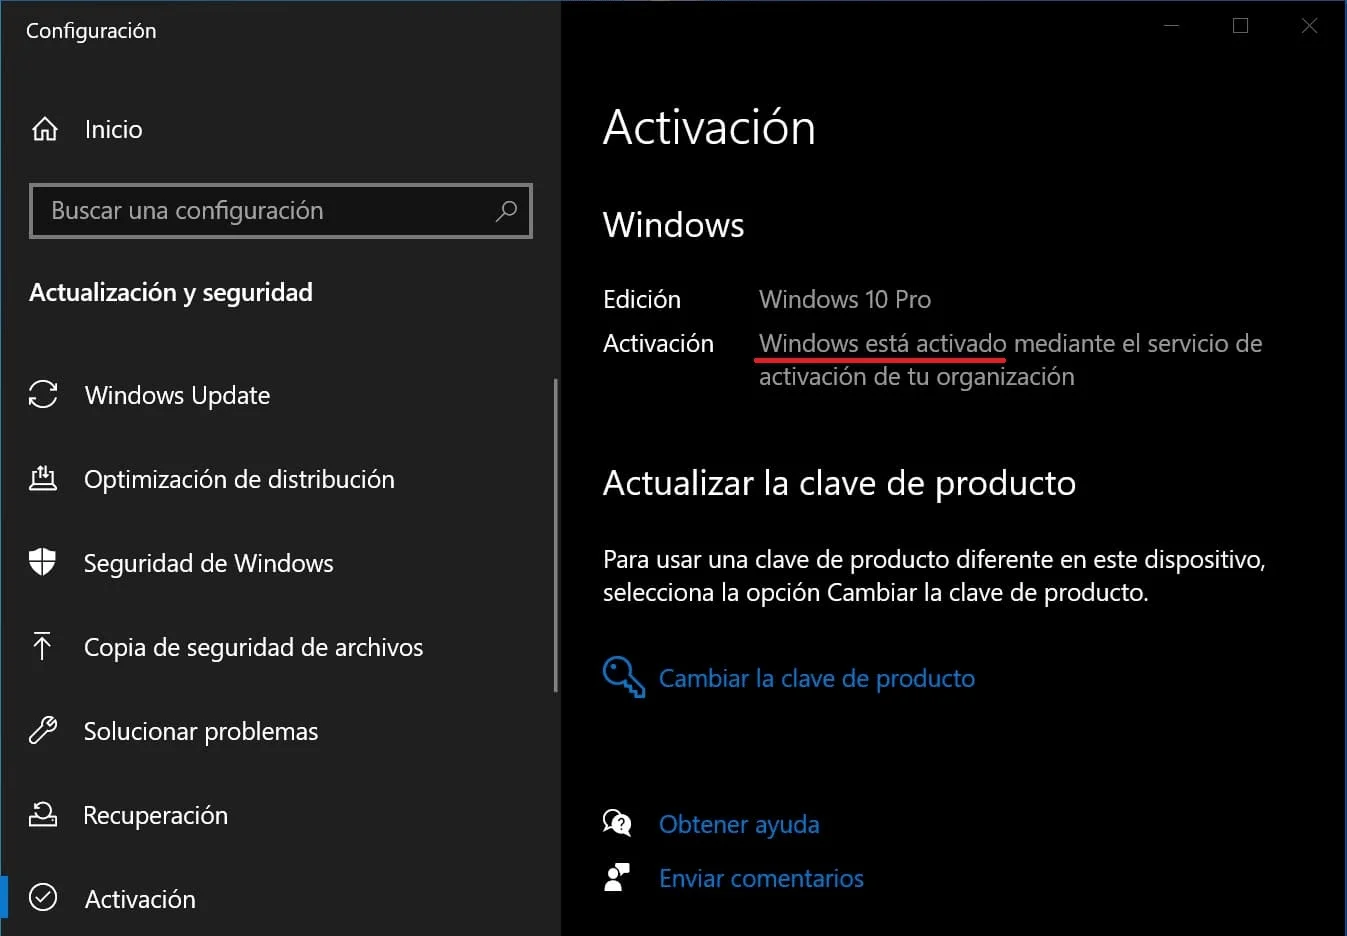The height and width of the screenshot is (936, 1347).
Task: Click the product key icon
Action: pyautogui.click(x=623, y=677)
